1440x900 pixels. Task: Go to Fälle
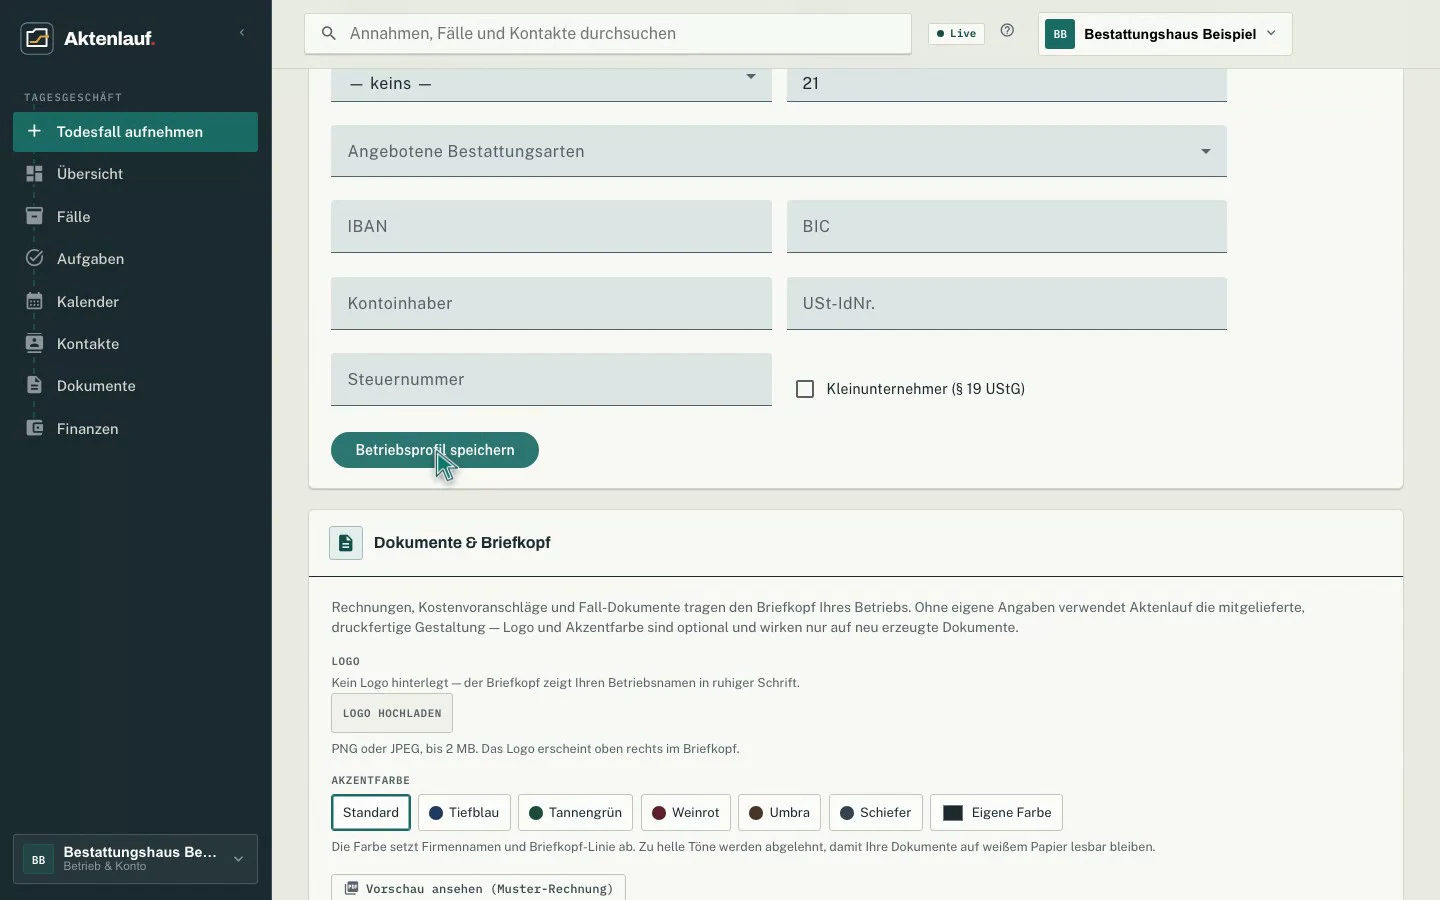(136, 216)
